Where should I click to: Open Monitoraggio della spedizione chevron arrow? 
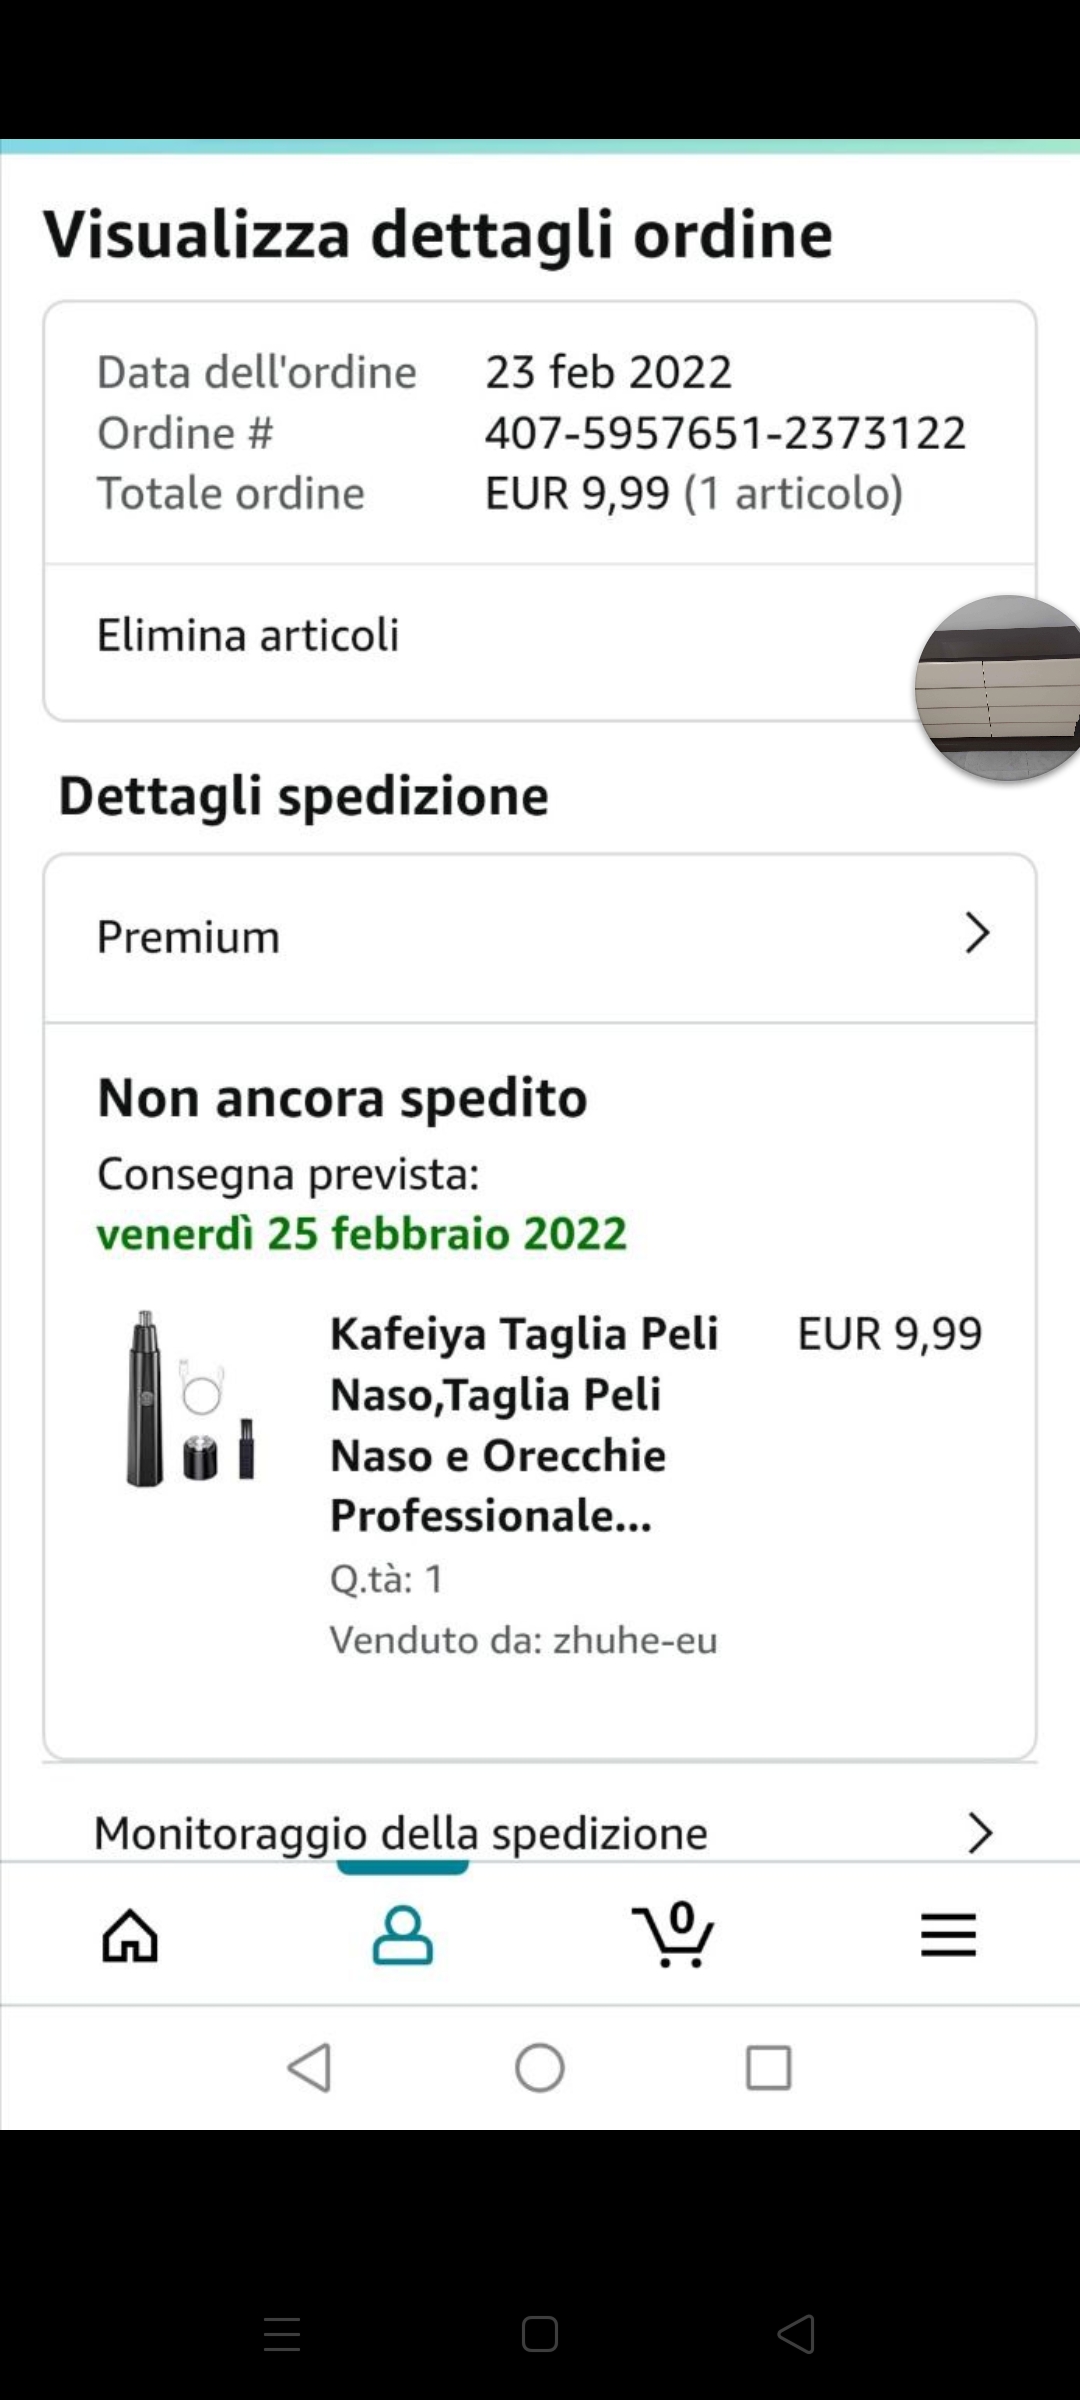point(979,1832)
